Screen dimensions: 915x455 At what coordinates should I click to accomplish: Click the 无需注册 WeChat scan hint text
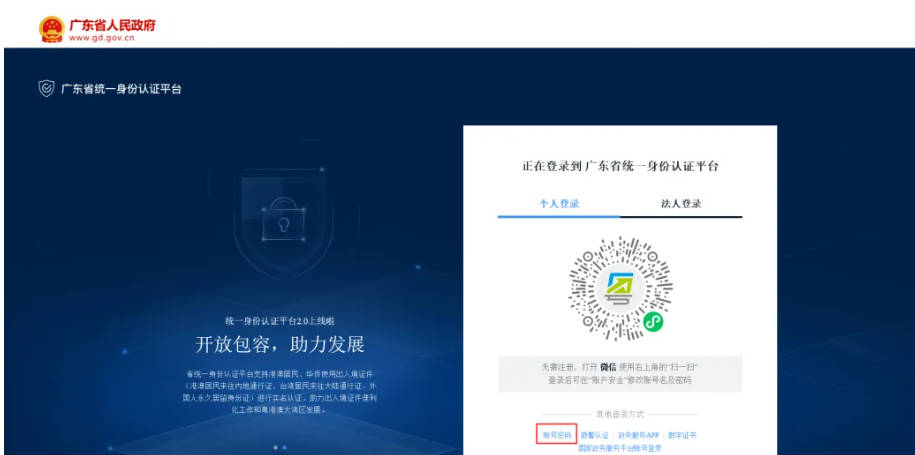(620, 373)
